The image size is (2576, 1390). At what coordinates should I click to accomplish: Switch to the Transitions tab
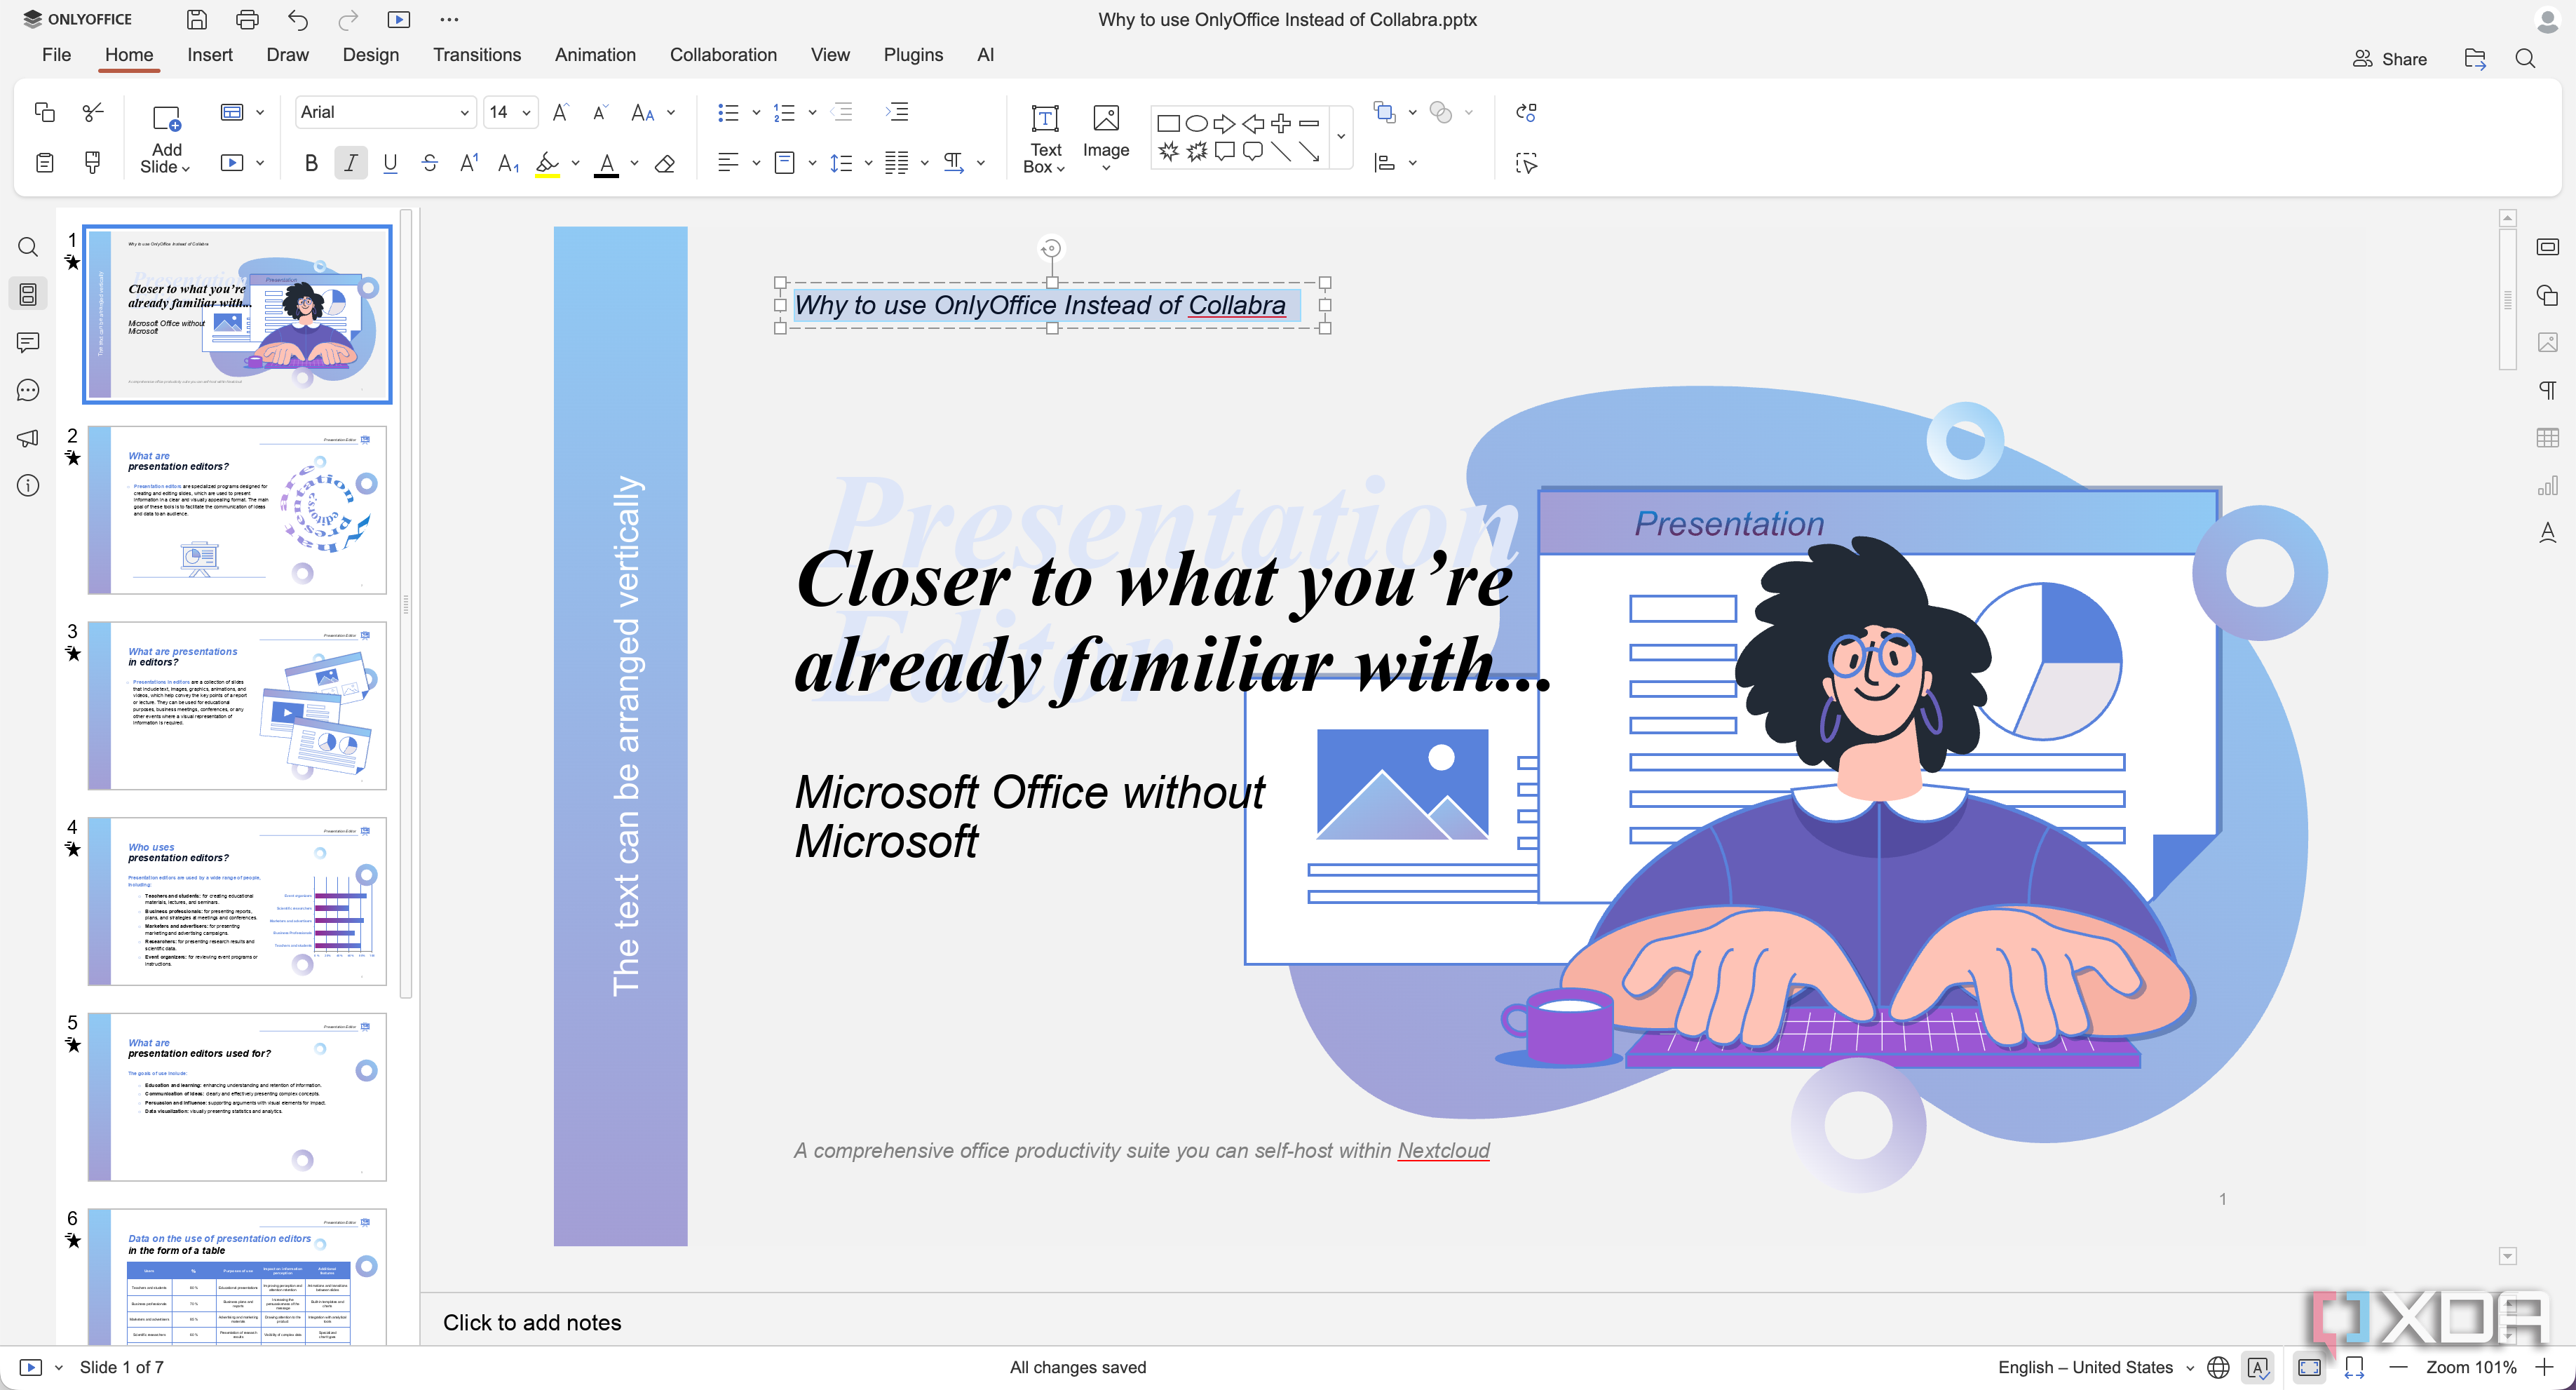point(477,55)
